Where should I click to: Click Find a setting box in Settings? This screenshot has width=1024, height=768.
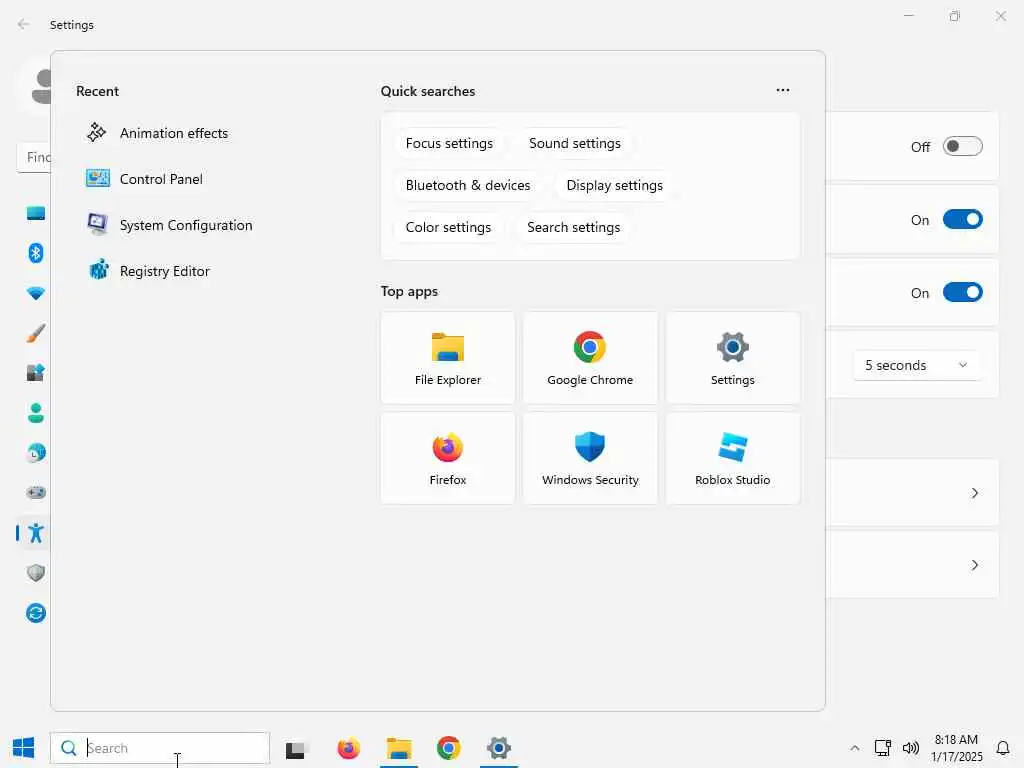click(34, 157)
